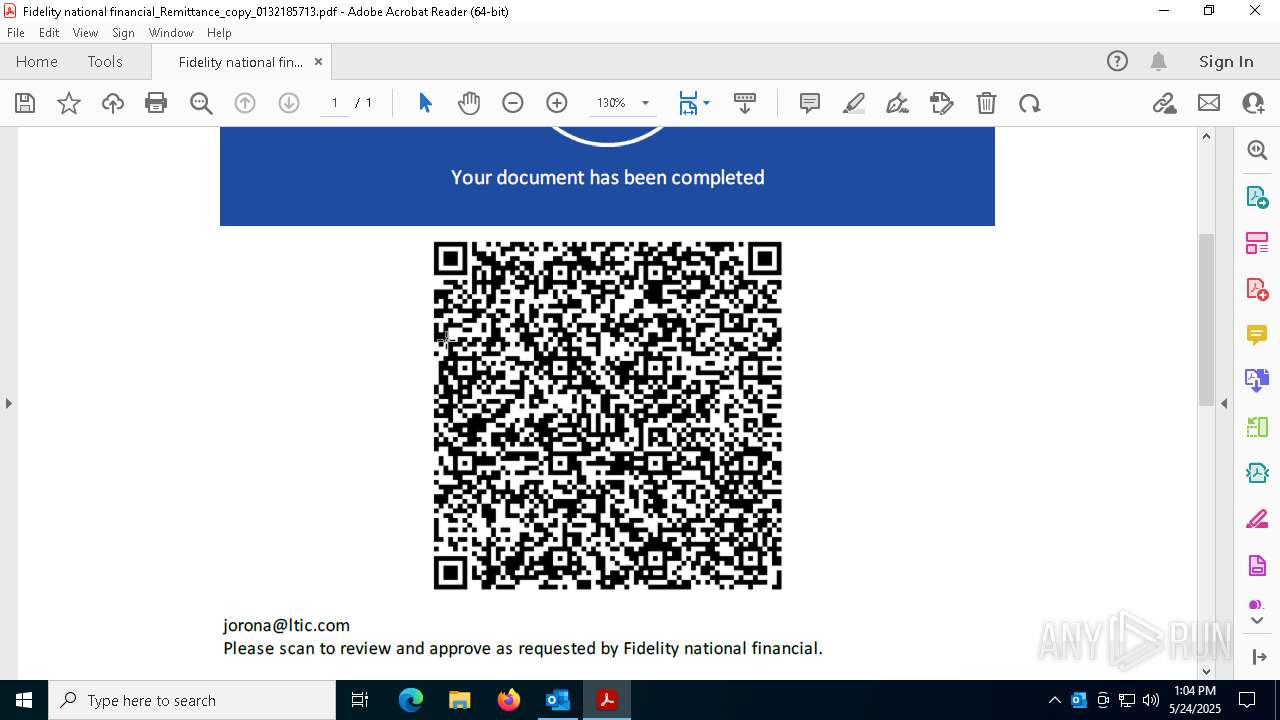Screen dimensions: 1280x720
Task: Open Create PDF tool in right pane
Action: [1257, 289]
